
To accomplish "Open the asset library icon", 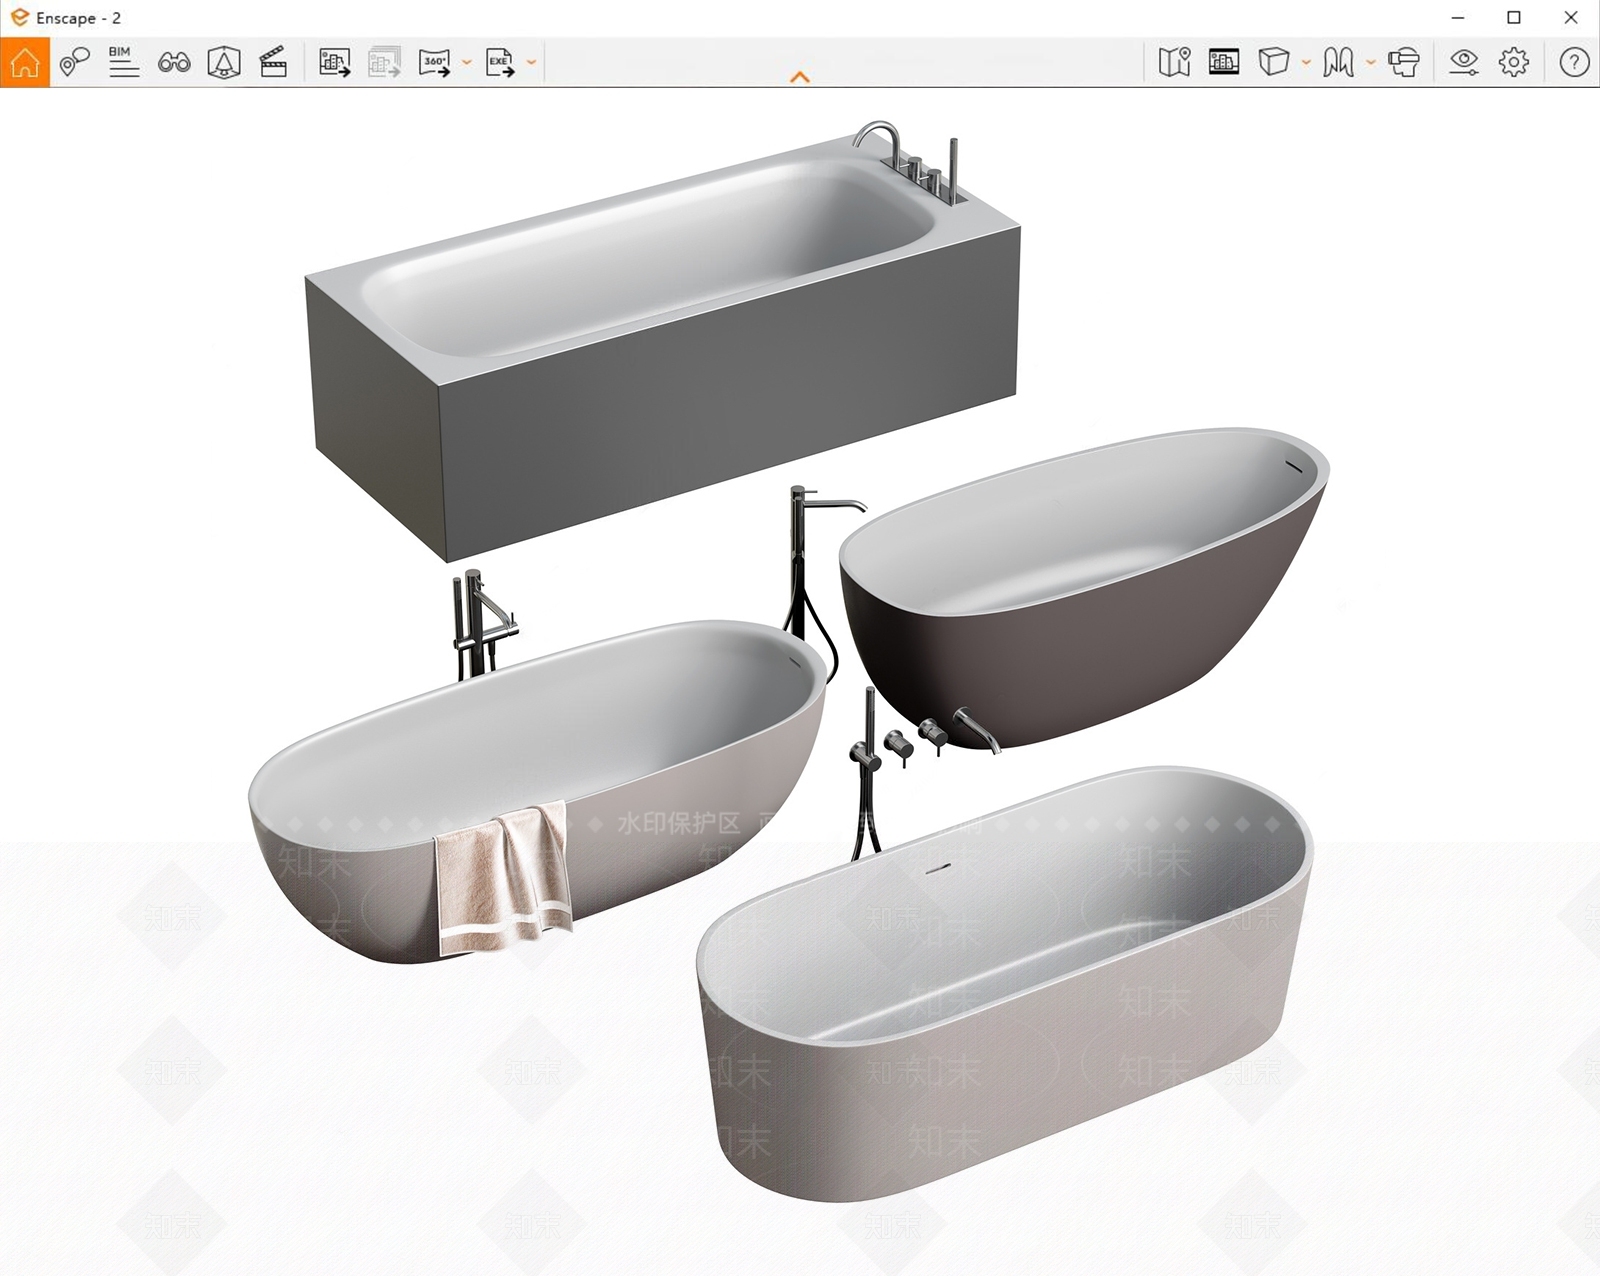I will pyautogui.click(x=1224, y=62).
